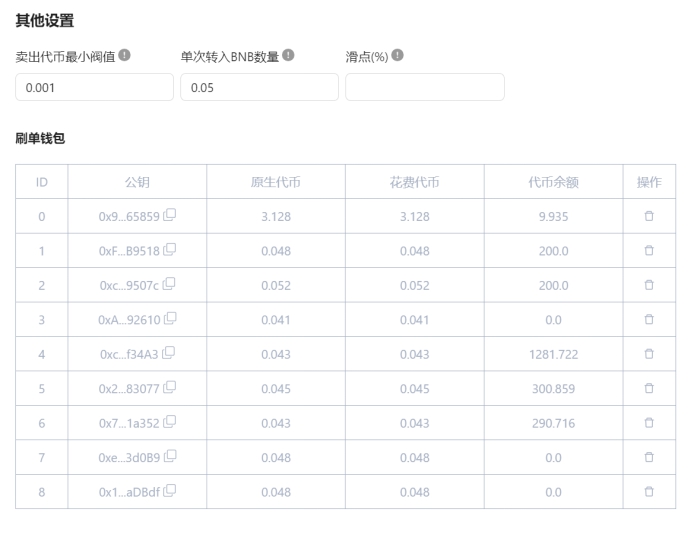Click the 代币余额 column header
The image size is (692, 534).
553,182
